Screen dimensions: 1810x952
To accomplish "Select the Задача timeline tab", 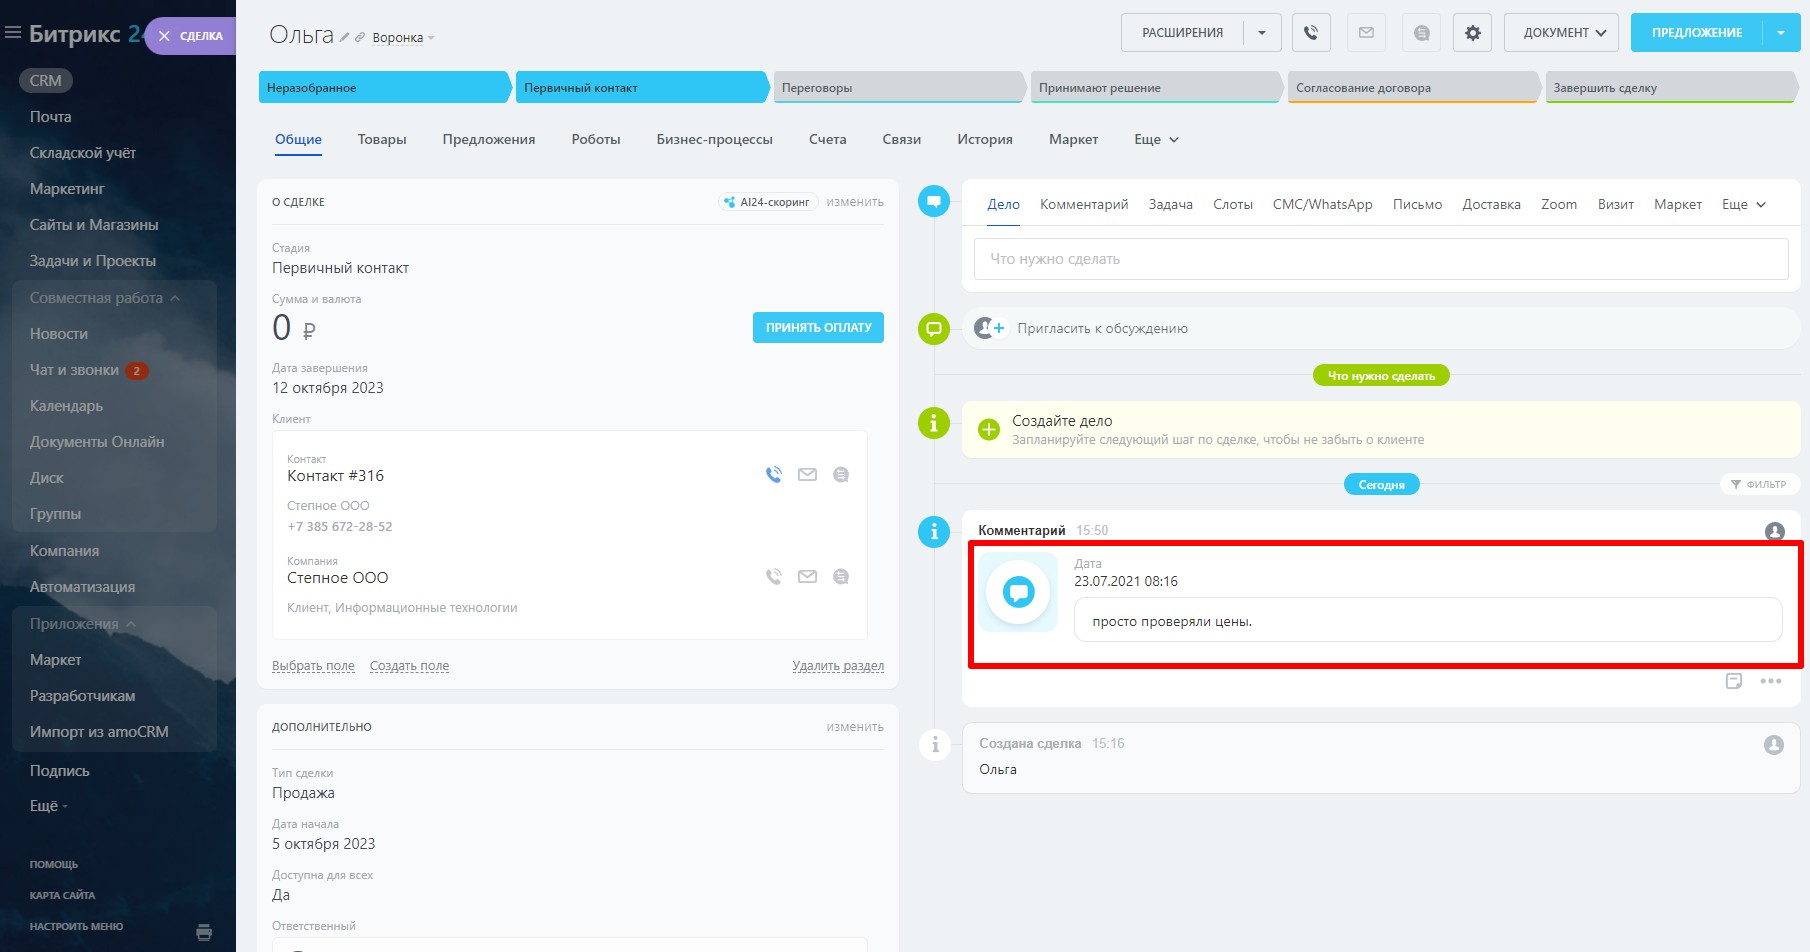I will coord(1171,205).
